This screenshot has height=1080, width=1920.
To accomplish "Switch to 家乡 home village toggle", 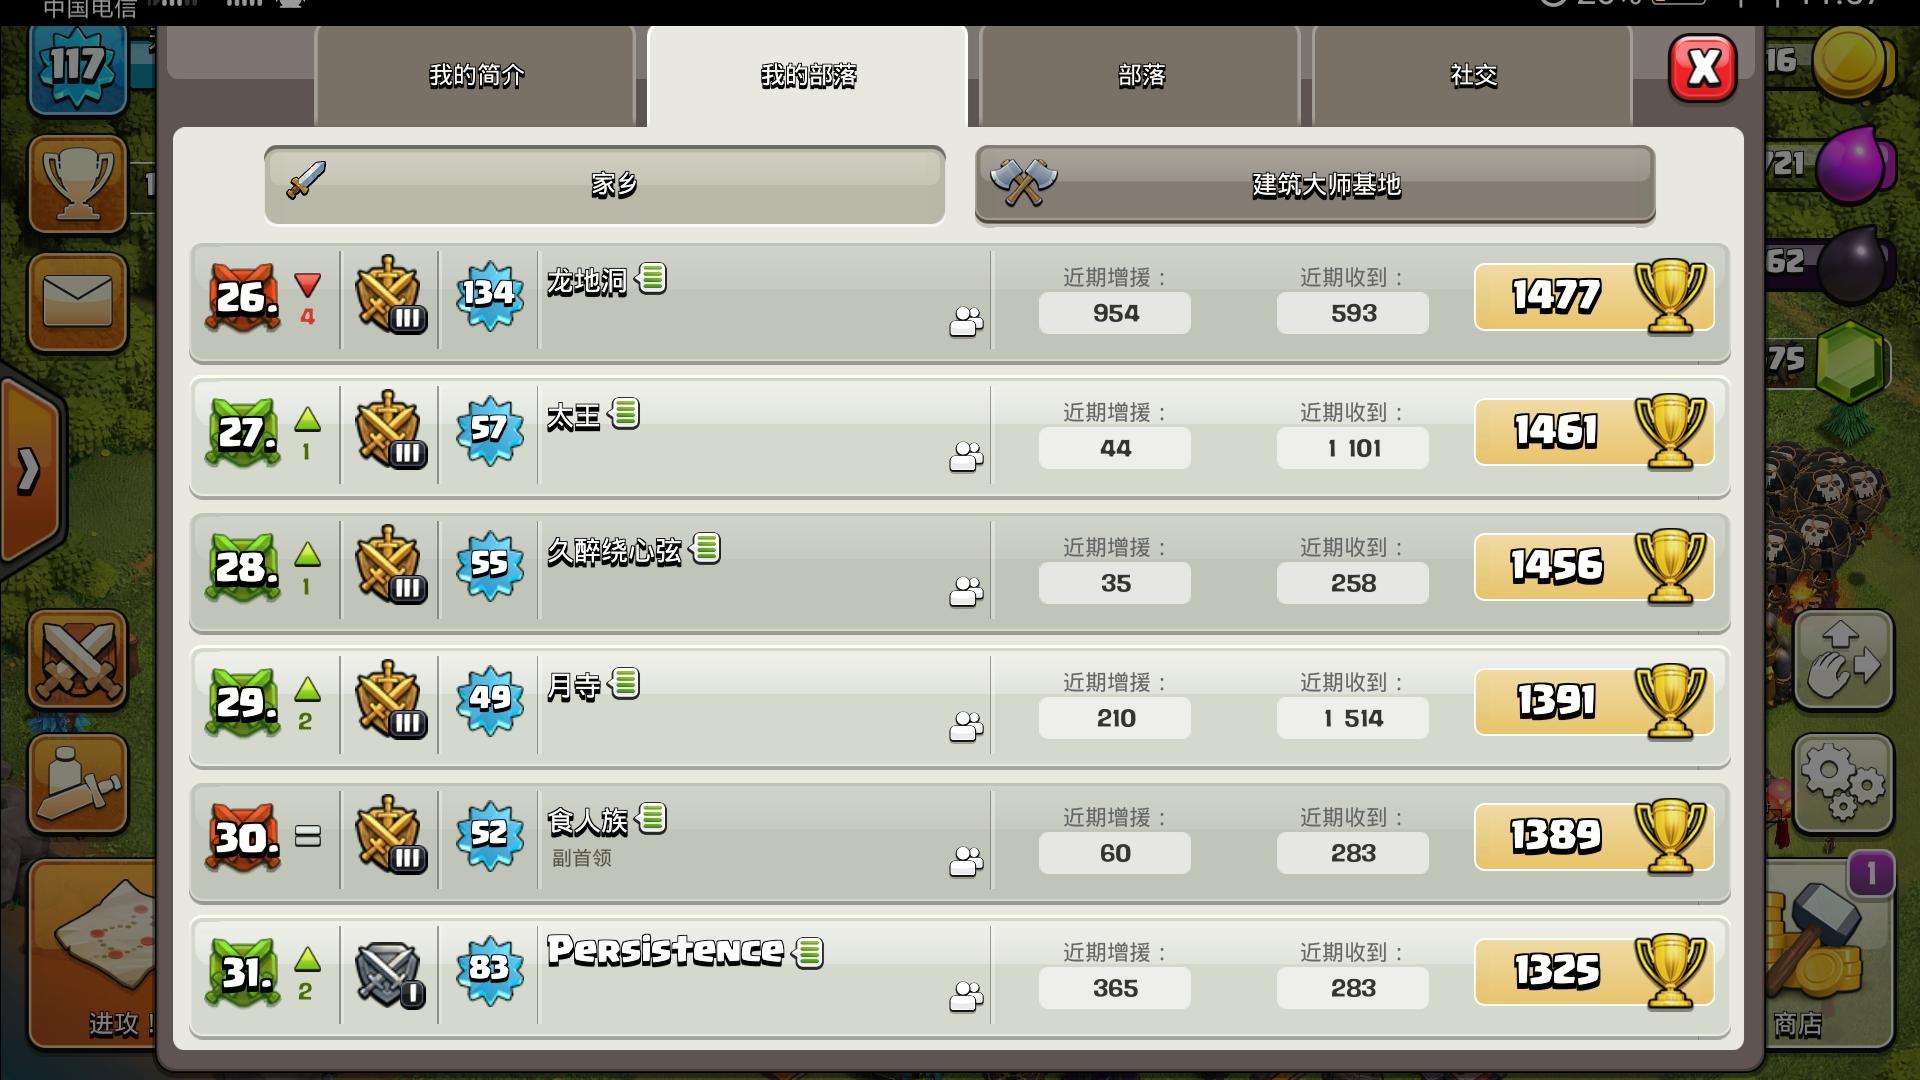I will pyautogui.click(x=605, y=185).
